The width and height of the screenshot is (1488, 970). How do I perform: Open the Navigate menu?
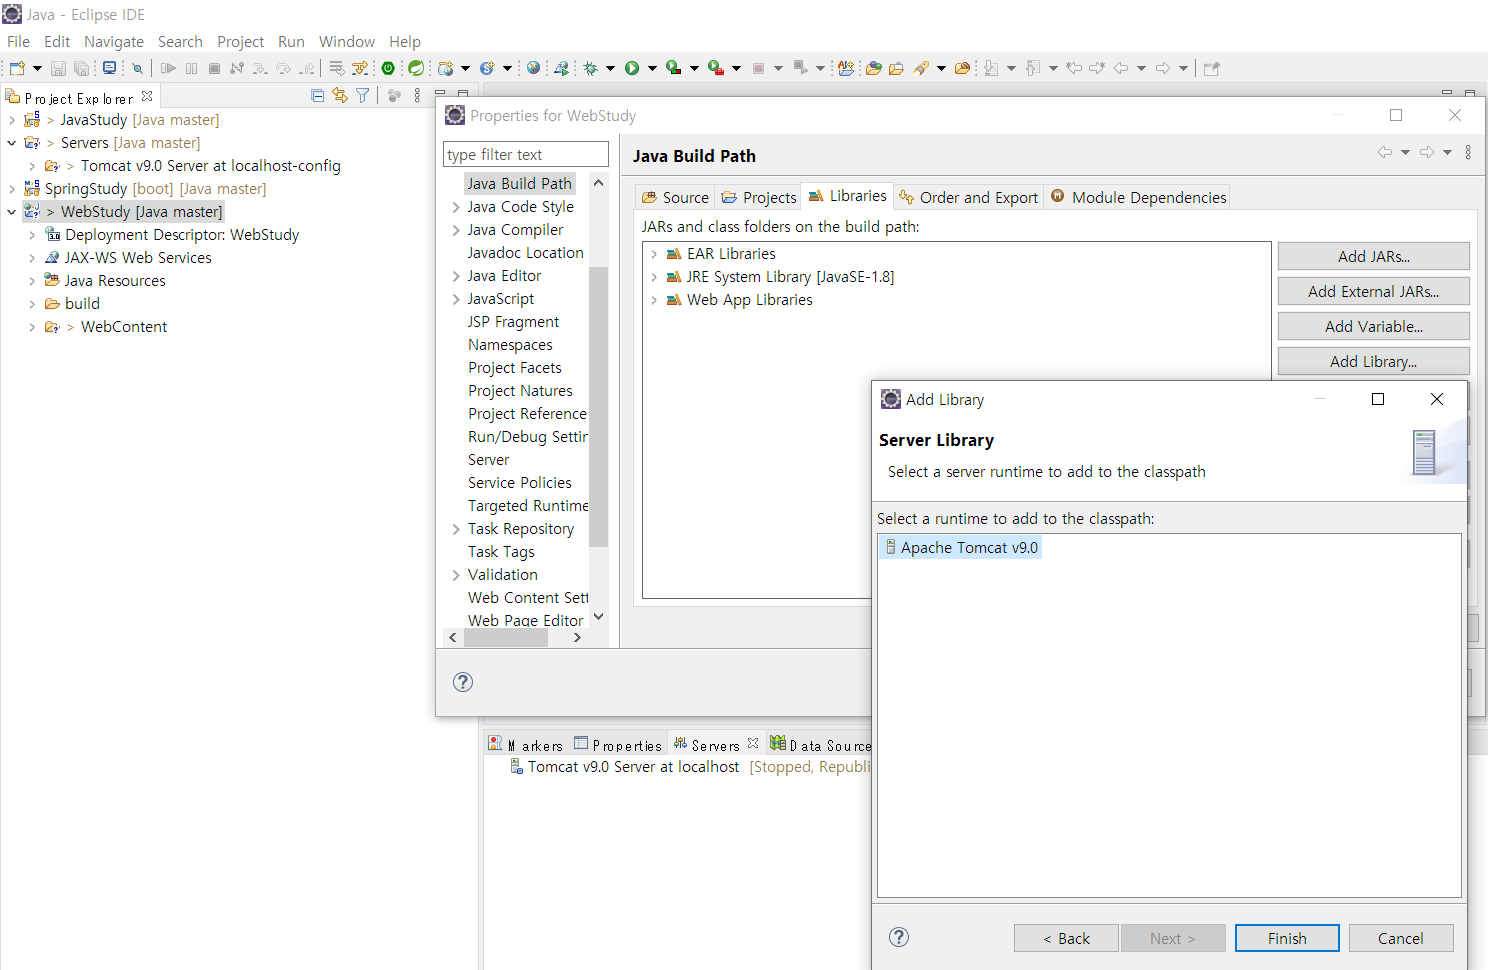tap(114, 41)
